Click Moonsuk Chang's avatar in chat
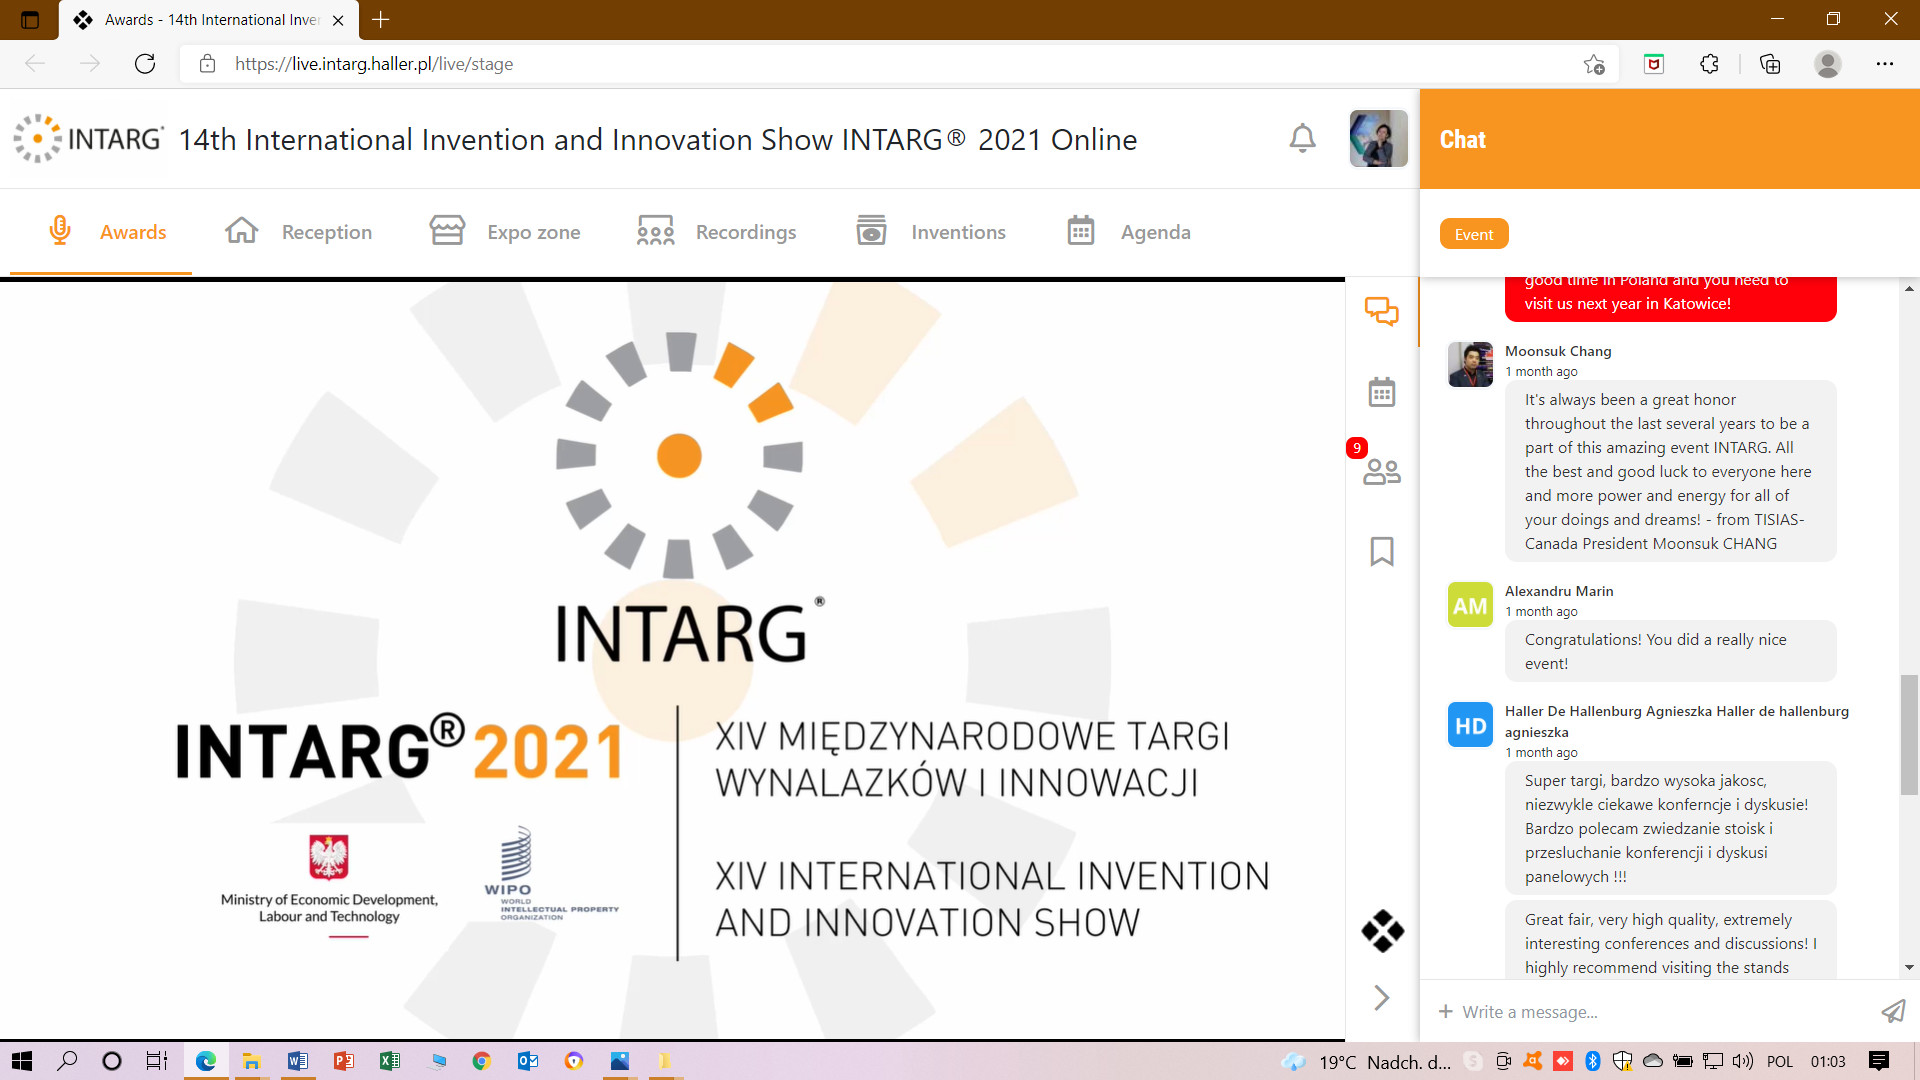Viewport: 1920px width, 1080px height. (1470, 364)
